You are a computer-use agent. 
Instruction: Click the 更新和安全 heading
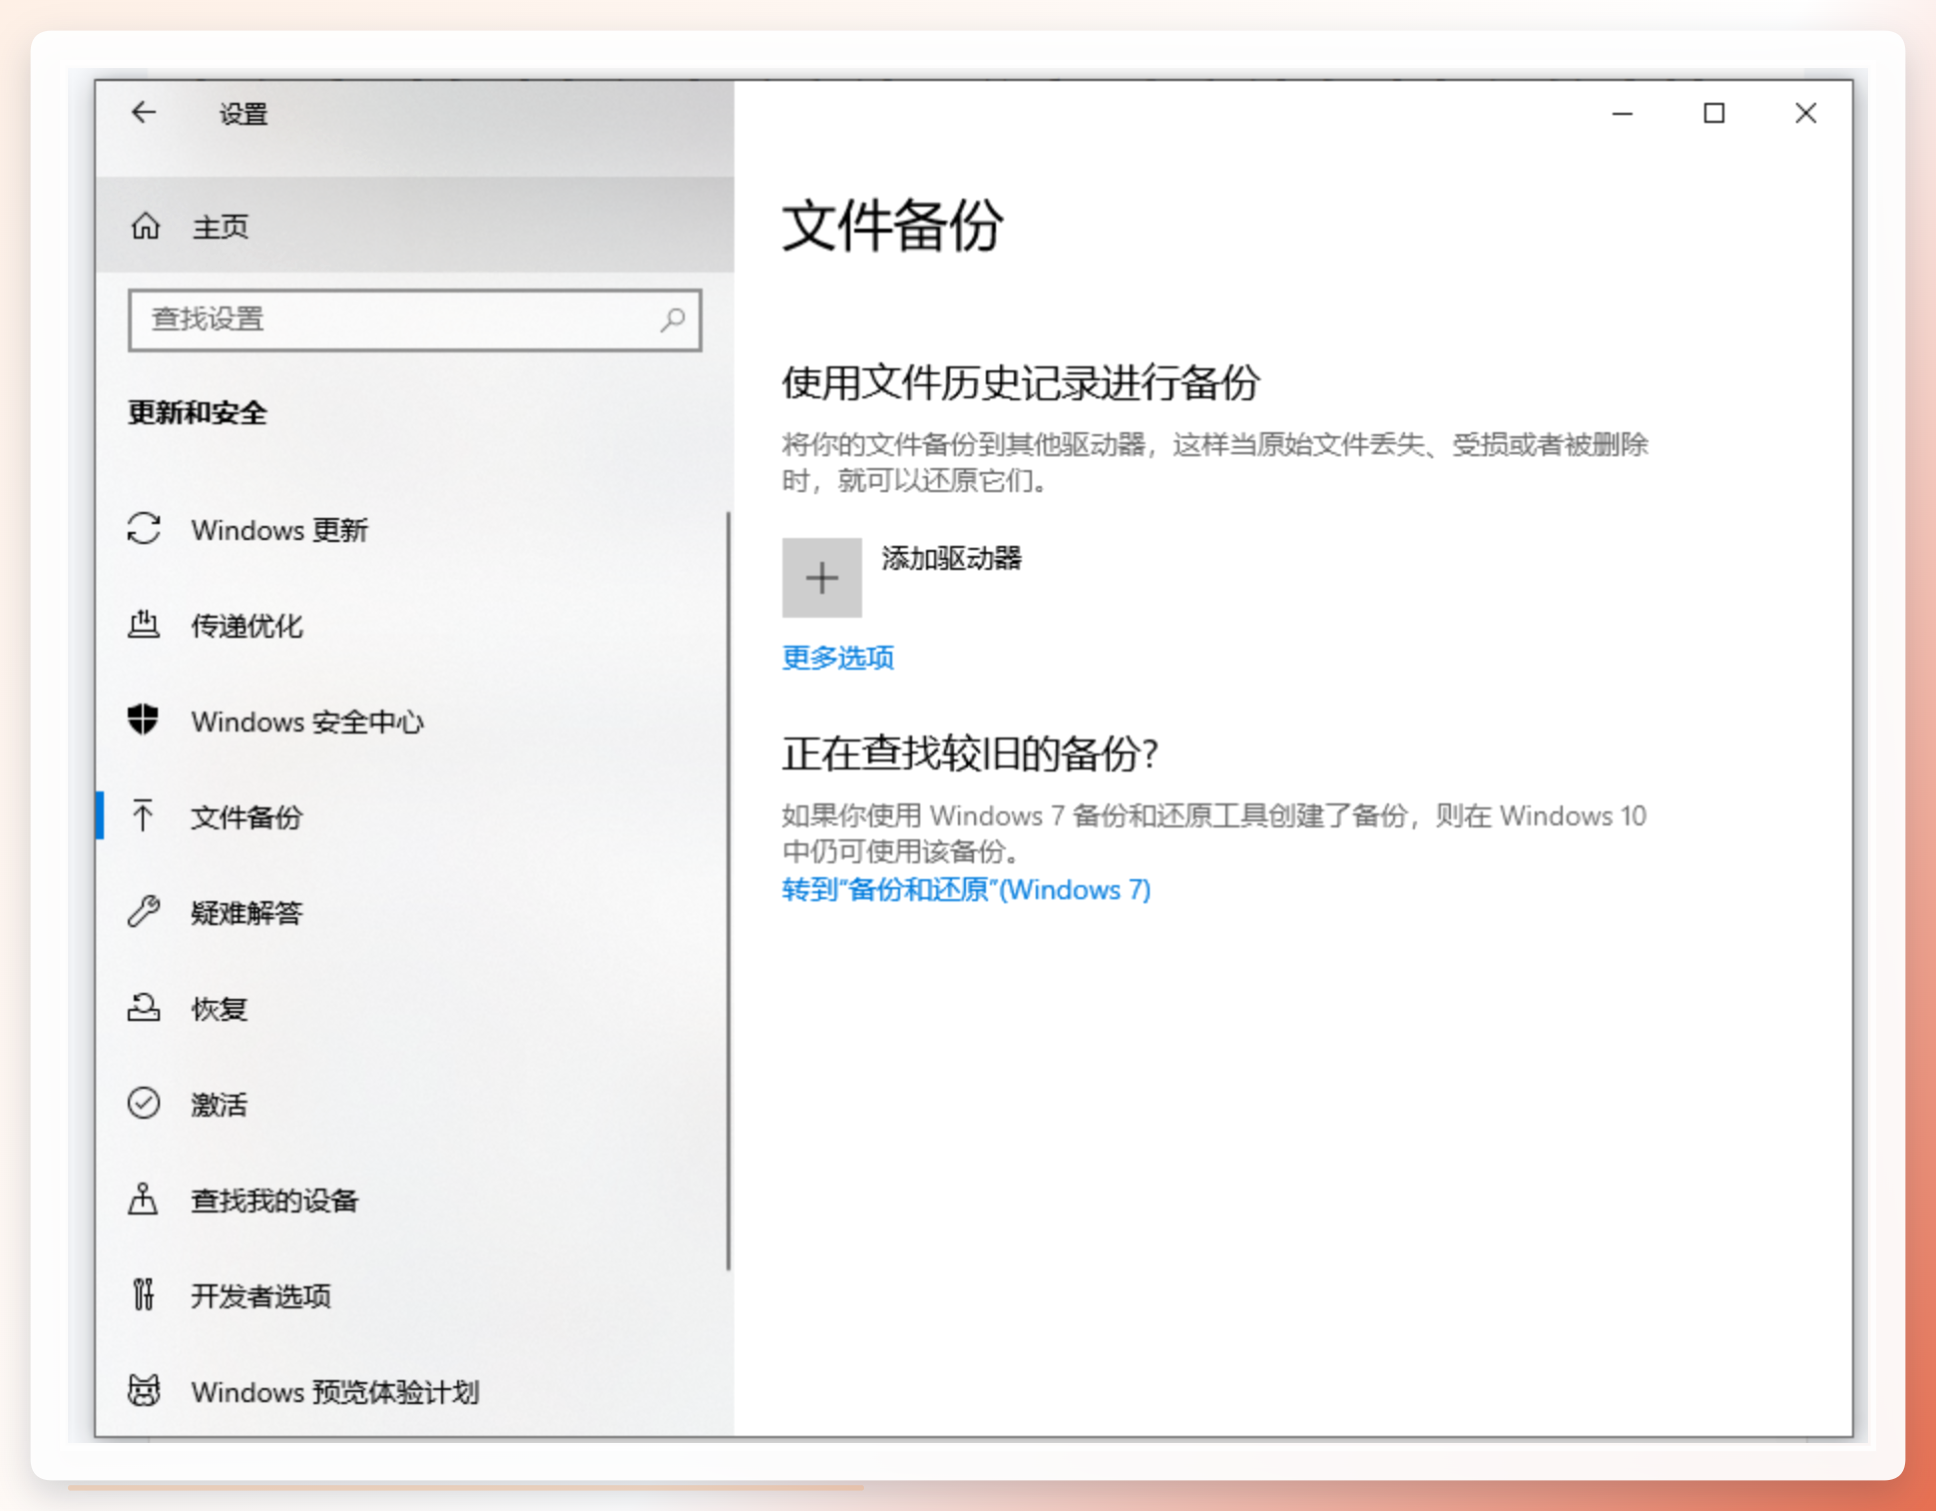(198, 413)
